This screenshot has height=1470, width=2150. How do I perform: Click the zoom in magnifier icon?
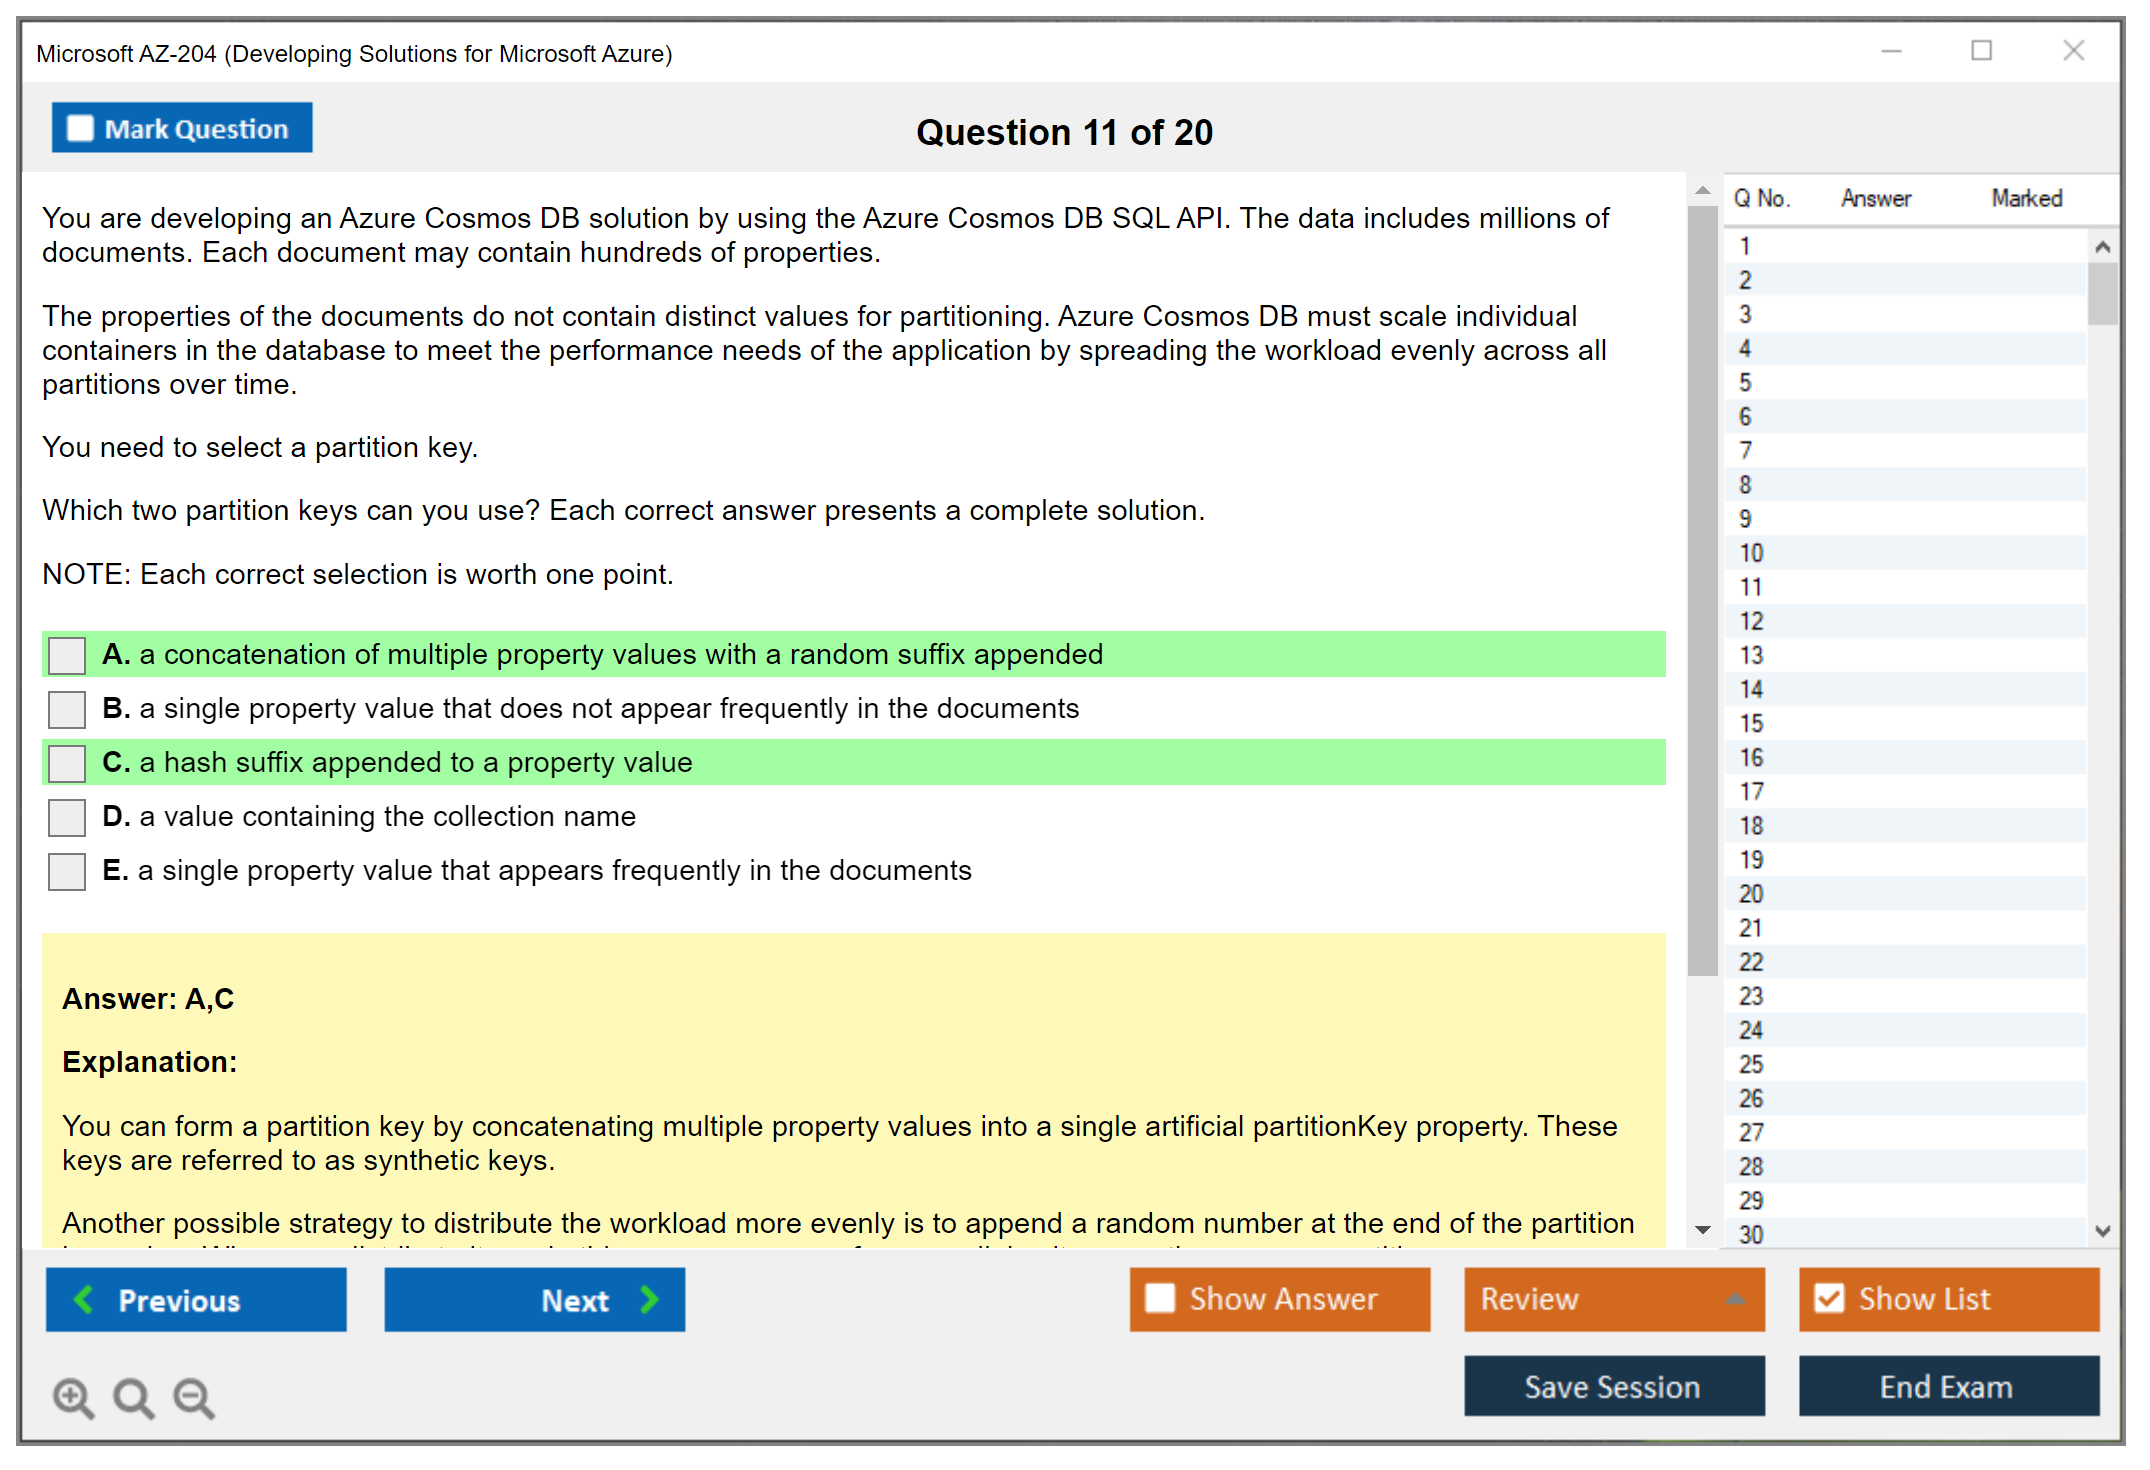pos(73,1397)
